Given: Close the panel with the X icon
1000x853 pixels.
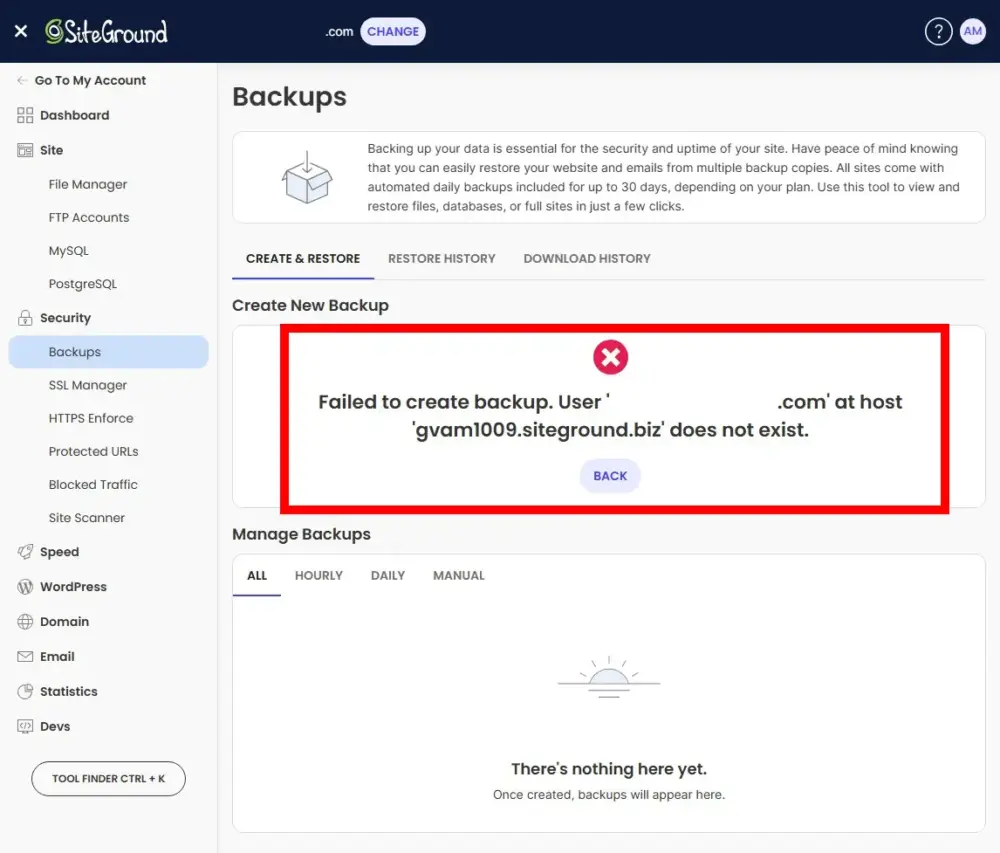Looking at the screenshot, I should [20, 30].
